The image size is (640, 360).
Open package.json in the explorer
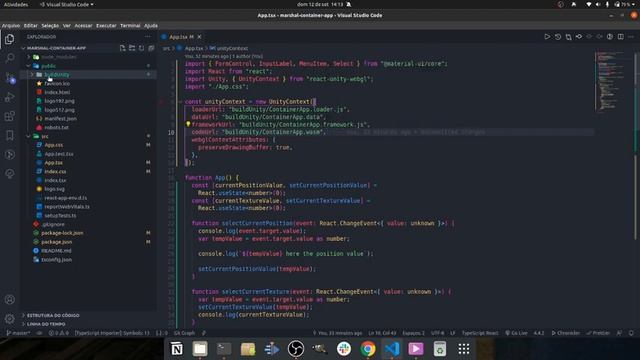click(x=56, y=242)
